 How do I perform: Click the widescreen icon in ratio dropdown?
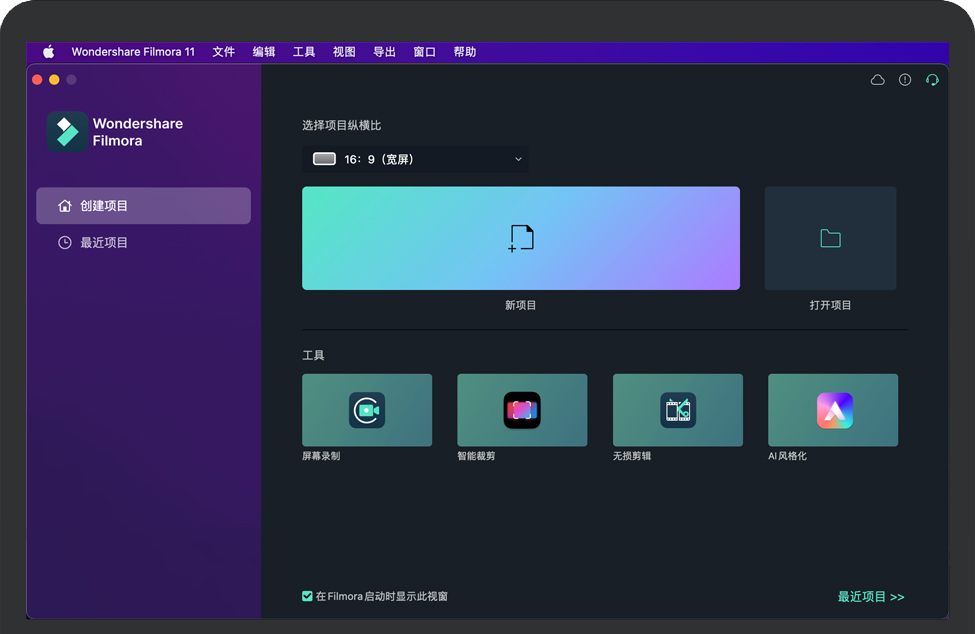pos(325,159)
